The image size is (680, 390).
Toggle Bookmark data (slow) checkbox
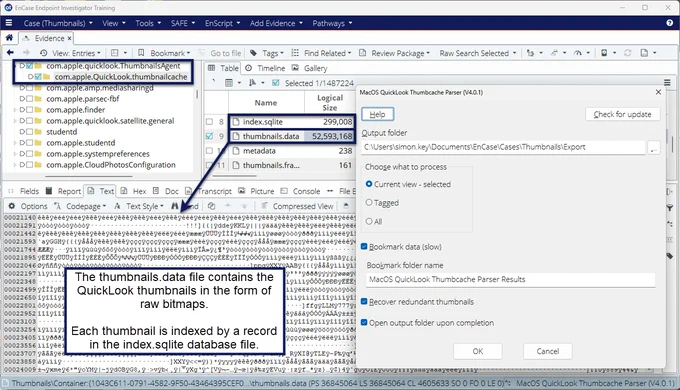(x=364, y=246)
